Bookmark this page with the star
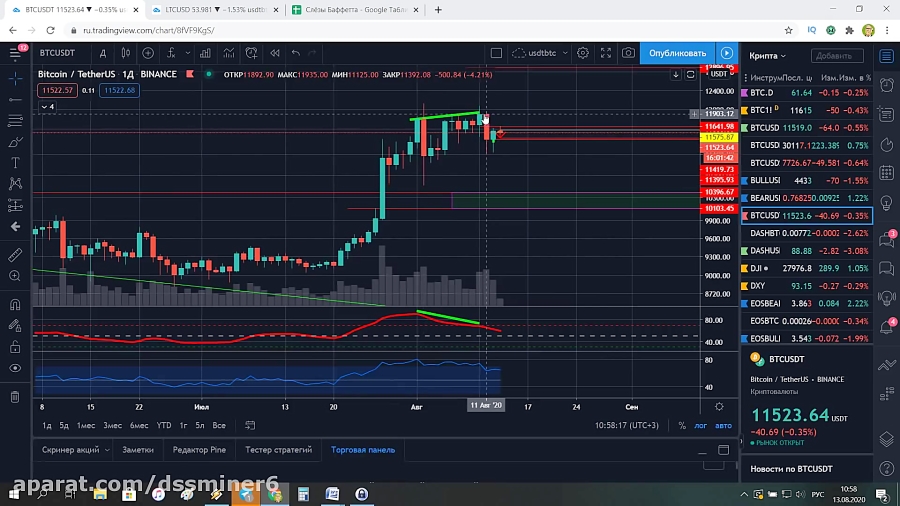Viewport: 900px width, 506px height. point(788,30)
